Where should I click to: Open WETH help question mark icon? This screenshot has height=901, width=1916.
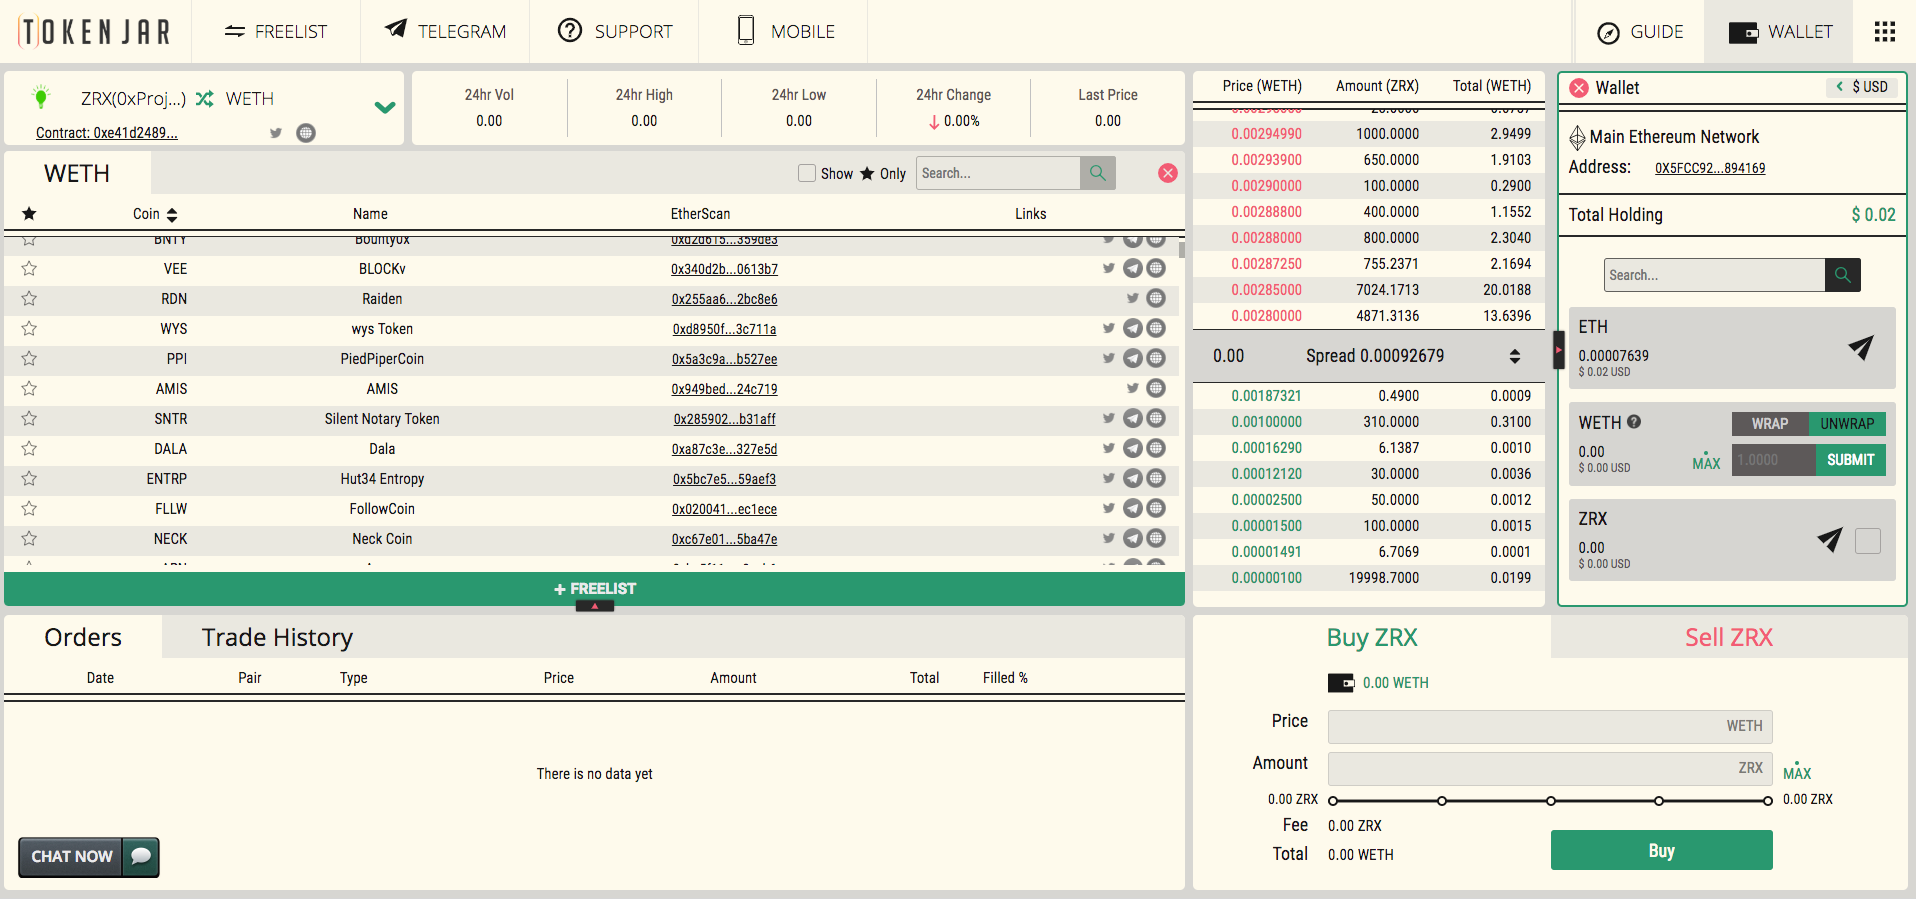[1634, 422]
